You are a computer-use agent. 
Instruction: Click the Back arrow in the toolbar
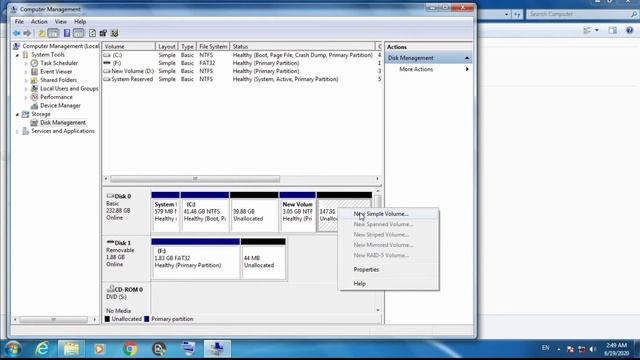(16, 33)
